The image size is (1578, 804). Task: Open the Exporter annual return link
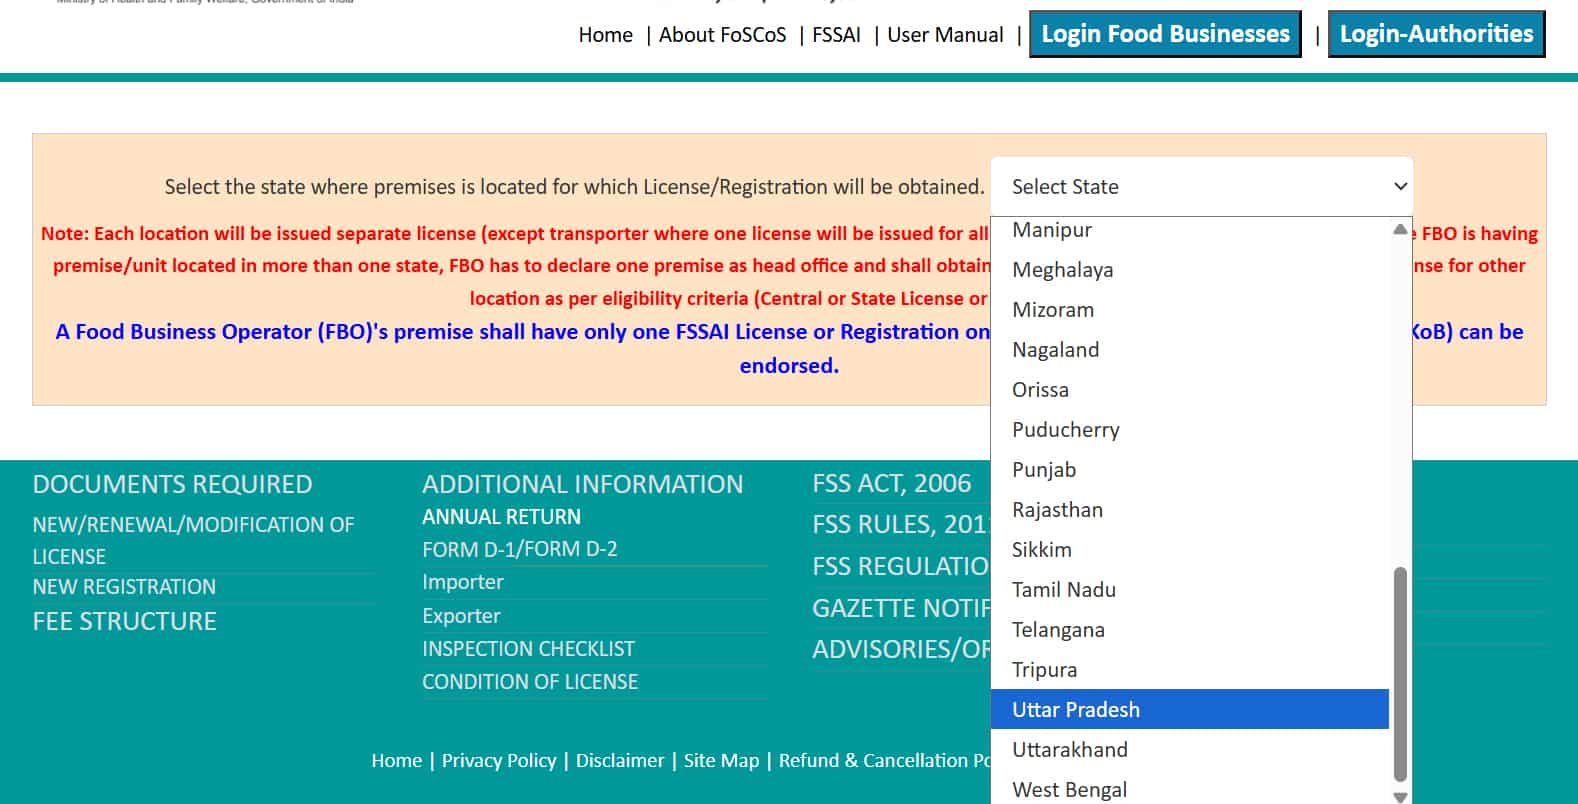[461, 616]
